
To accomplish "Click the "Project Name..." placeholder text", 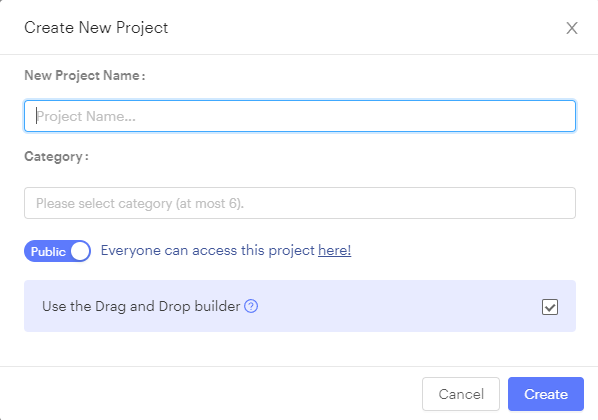I will (86, 116).
